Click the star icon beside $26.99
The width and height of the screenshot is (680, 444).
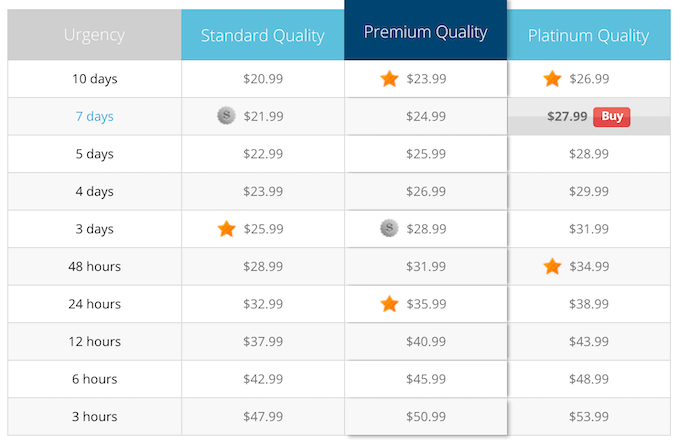click(x=552, y=79)
